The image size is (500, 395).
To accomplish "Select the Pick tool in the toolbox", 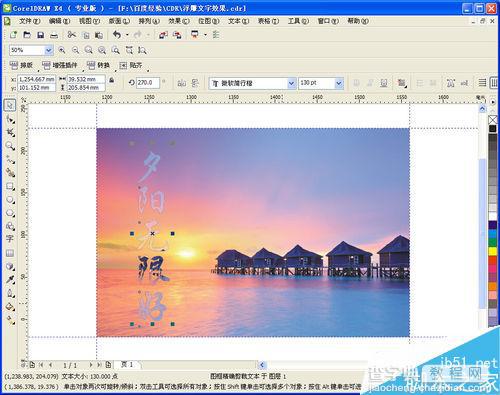I will pyautogui.click(x=10, y=105).
